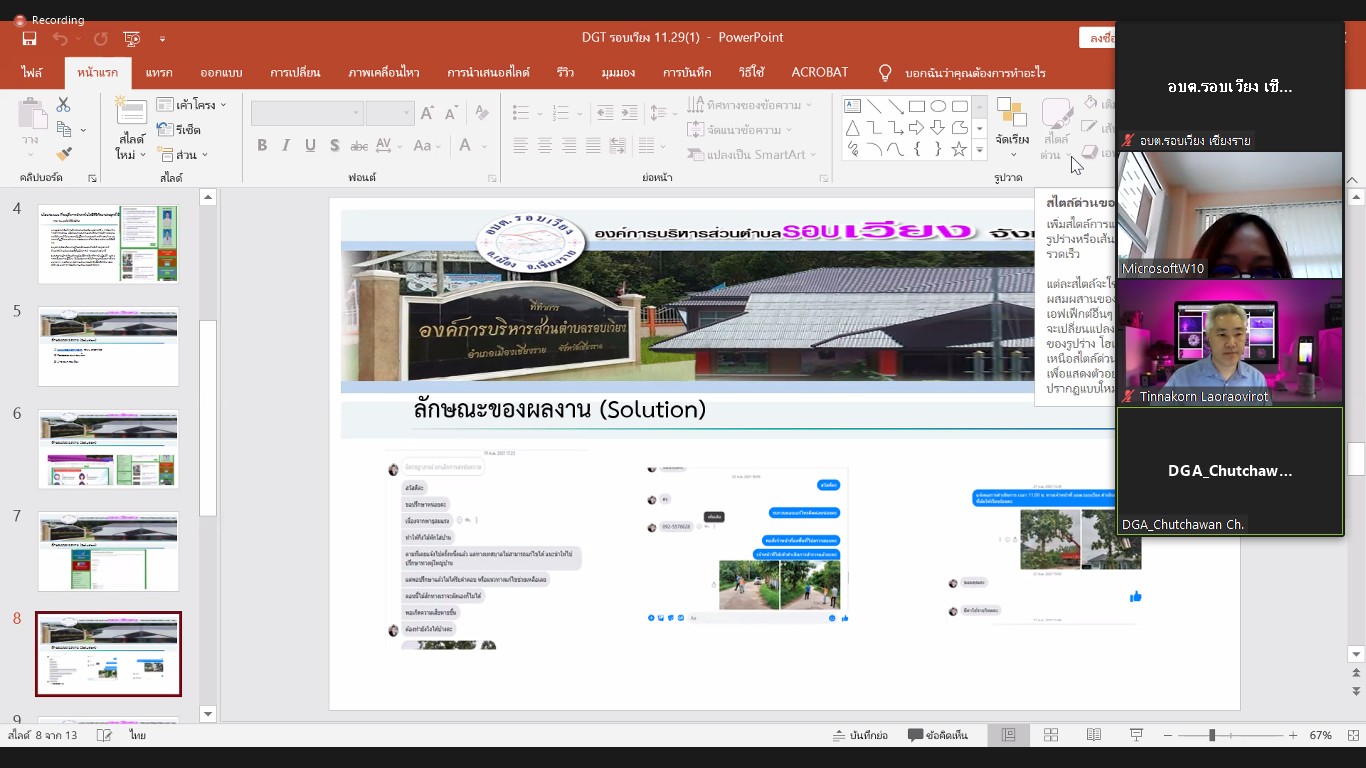Center text in the paragraph group

[x=545, y=146]
